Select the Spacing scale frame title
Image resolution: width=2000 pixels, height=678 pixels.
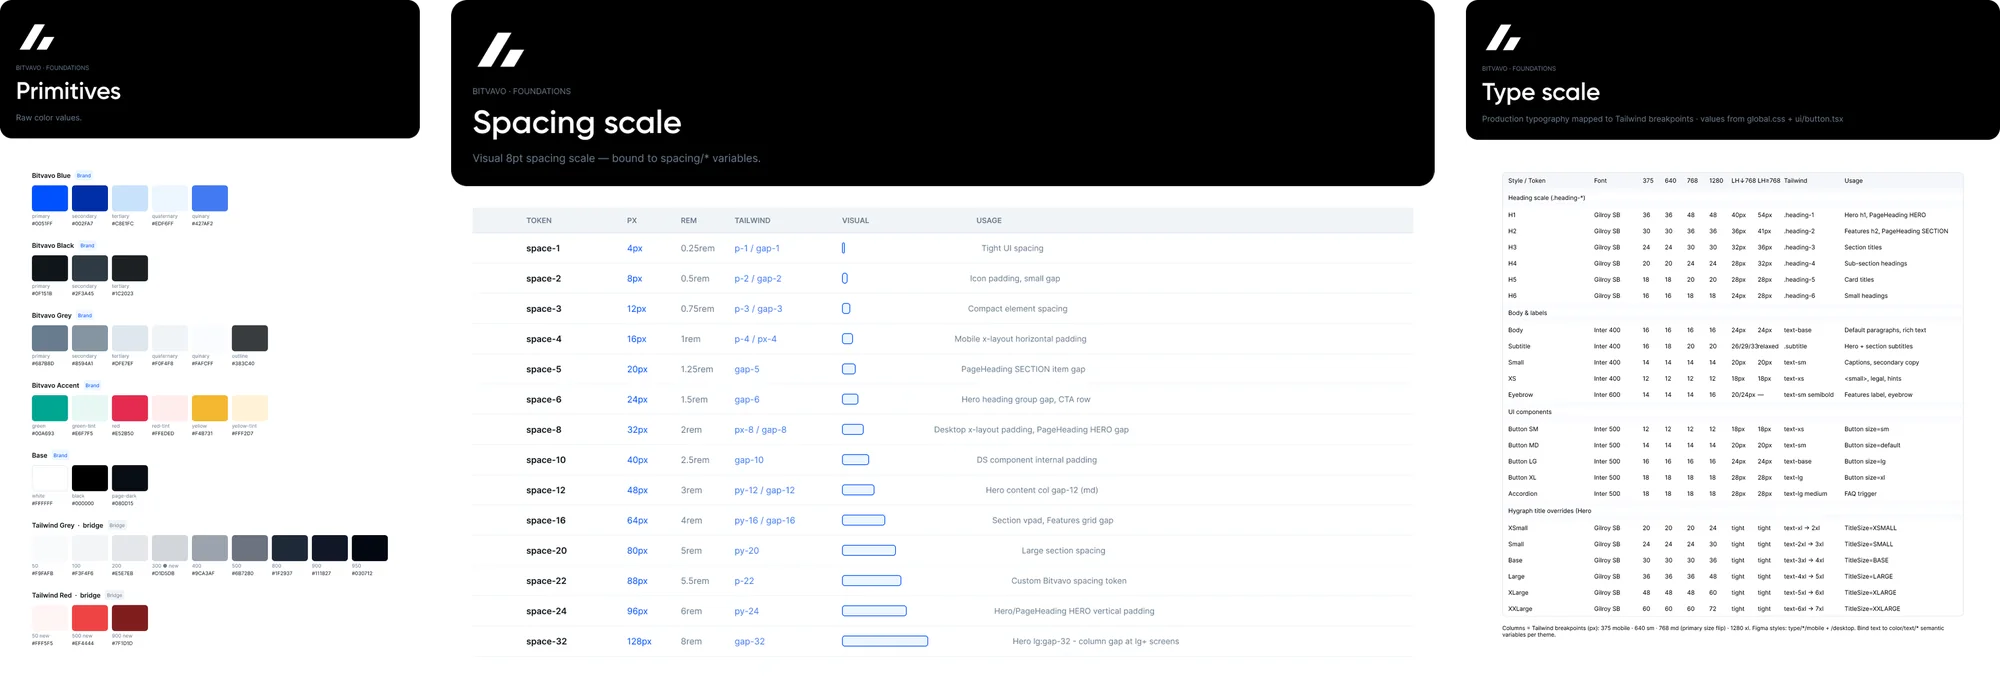coord(577,122)
